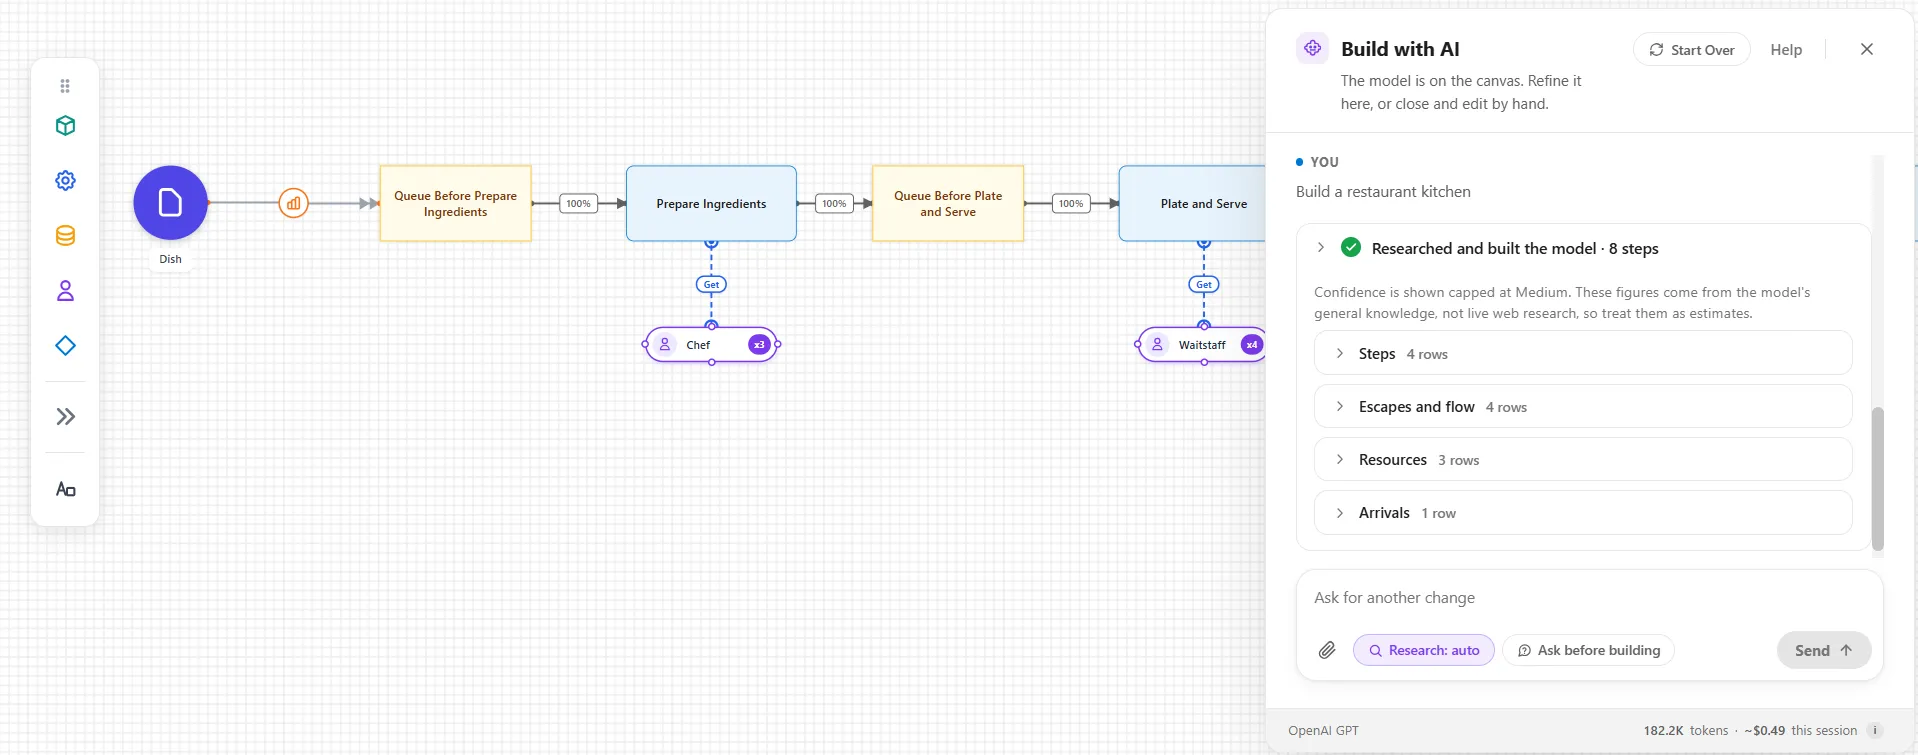Click the Get connector under Plate and Serve
Screen dimensions: 1918x755
coord(1204,285)
